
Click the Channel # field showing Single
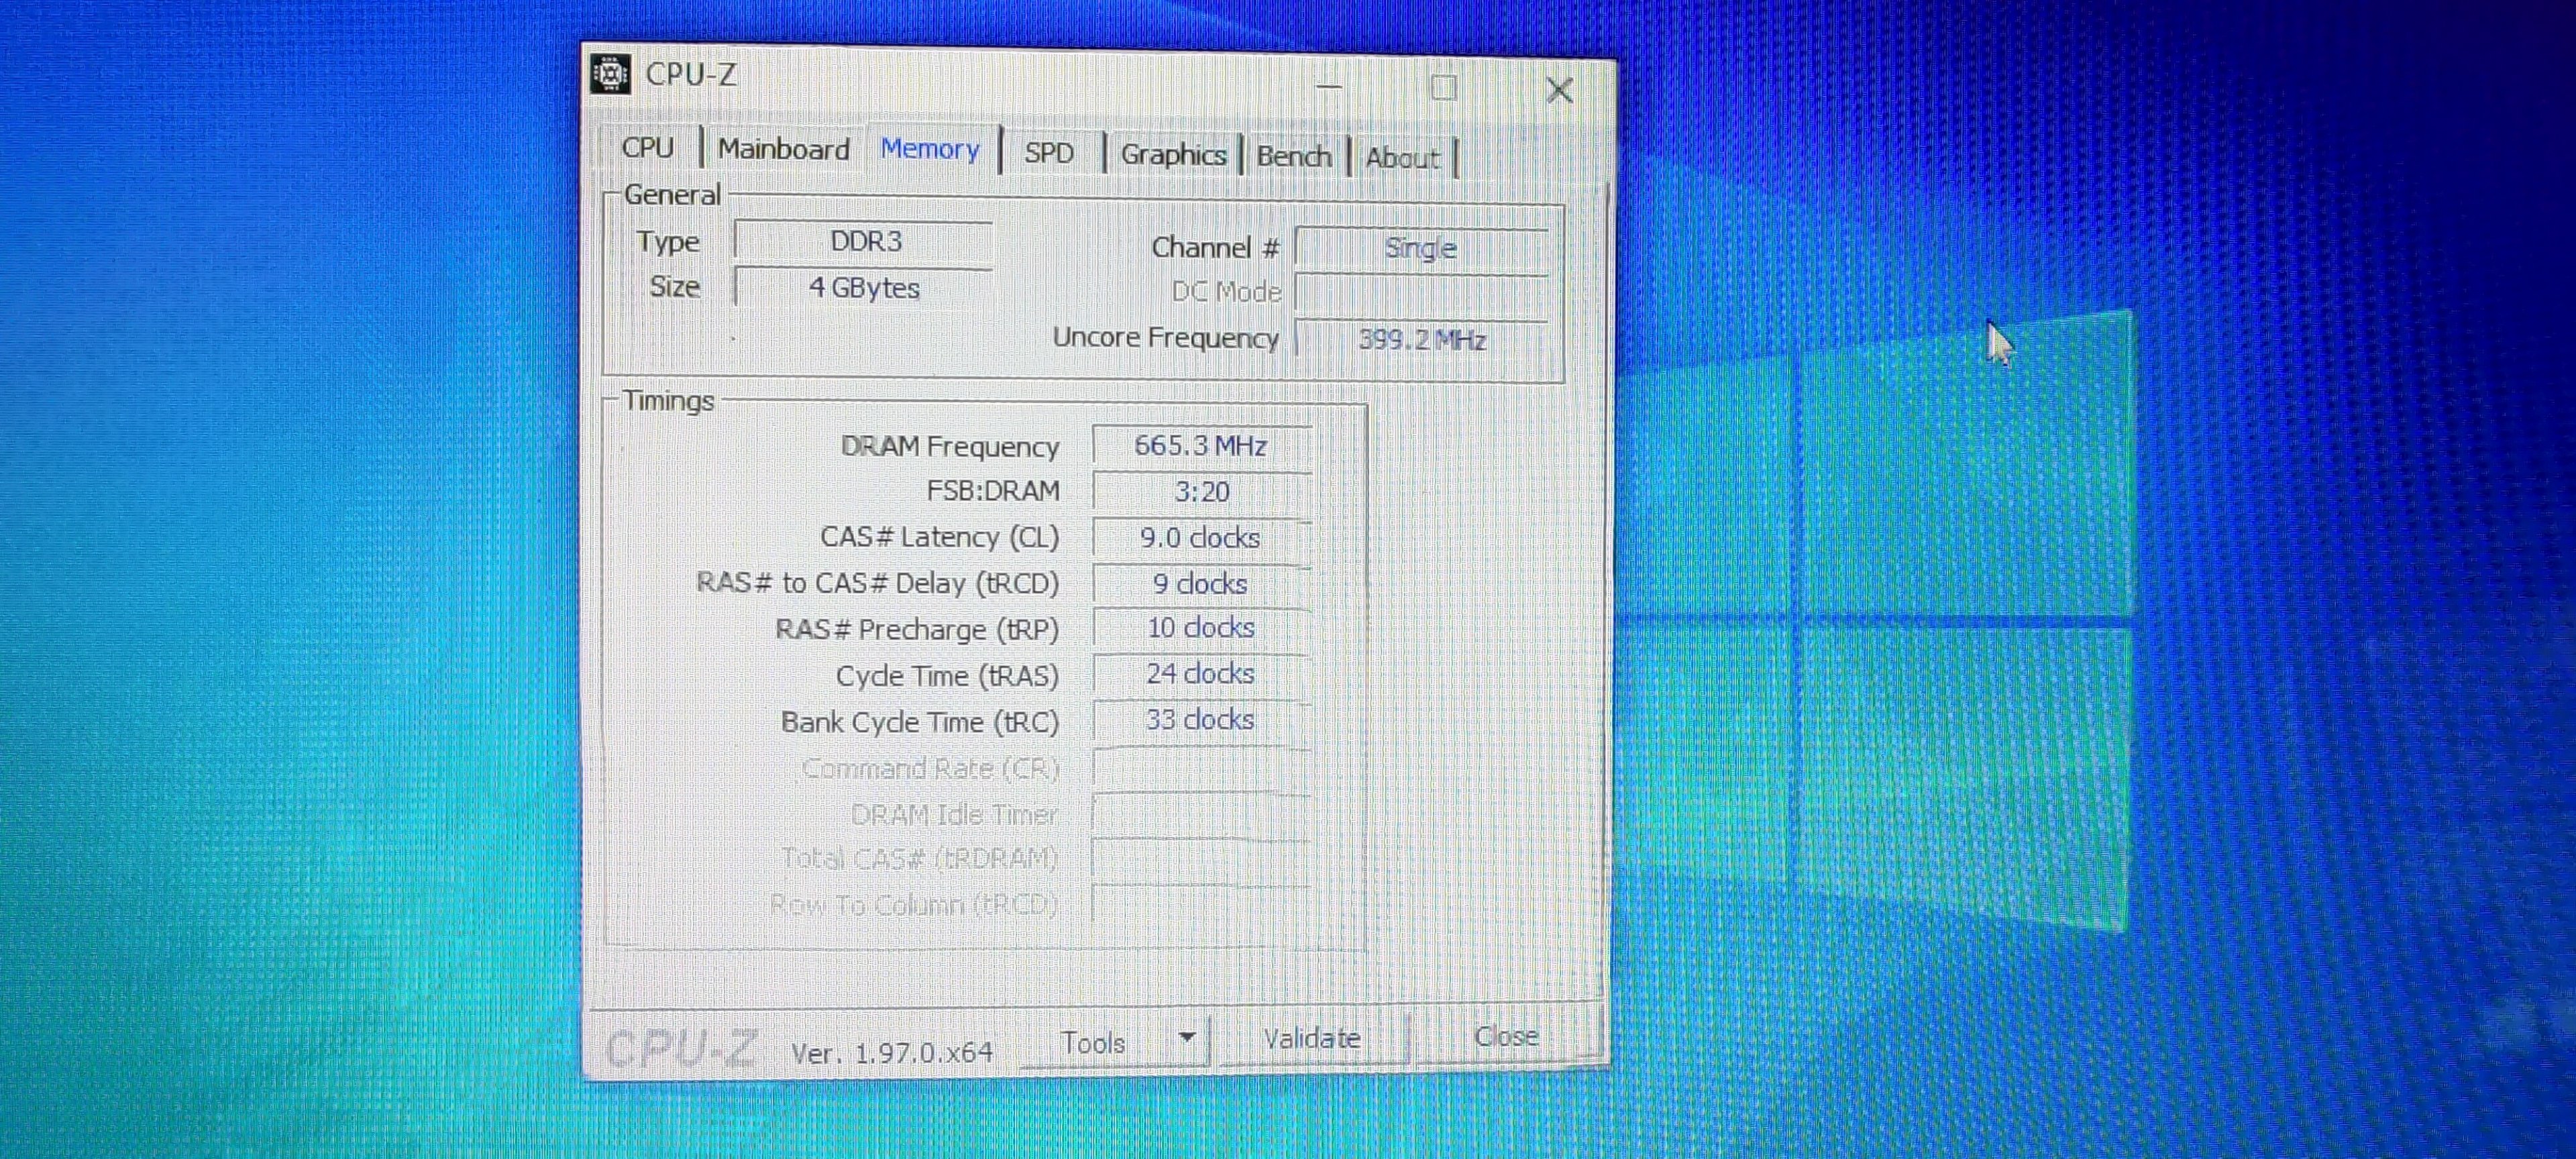pyautogui.click(x=1421, y=249)
